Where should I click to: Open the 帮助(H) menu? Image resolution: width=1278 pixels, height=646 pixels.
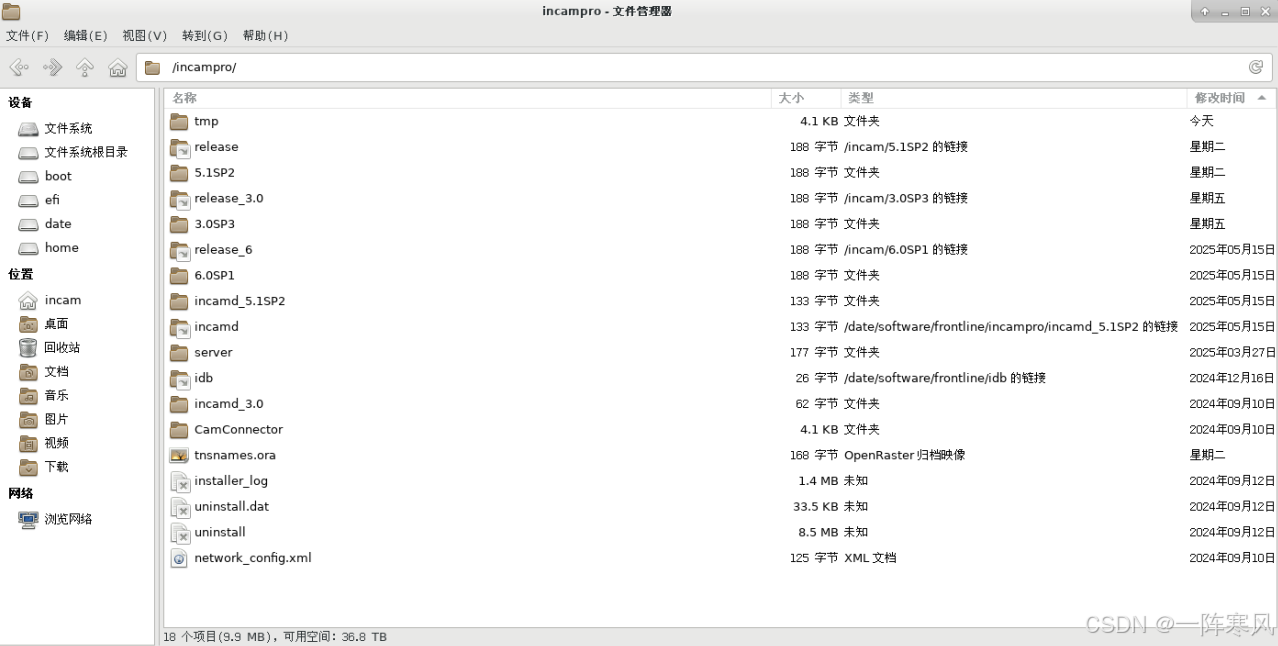pyautogui.click(x=265, y=36)
